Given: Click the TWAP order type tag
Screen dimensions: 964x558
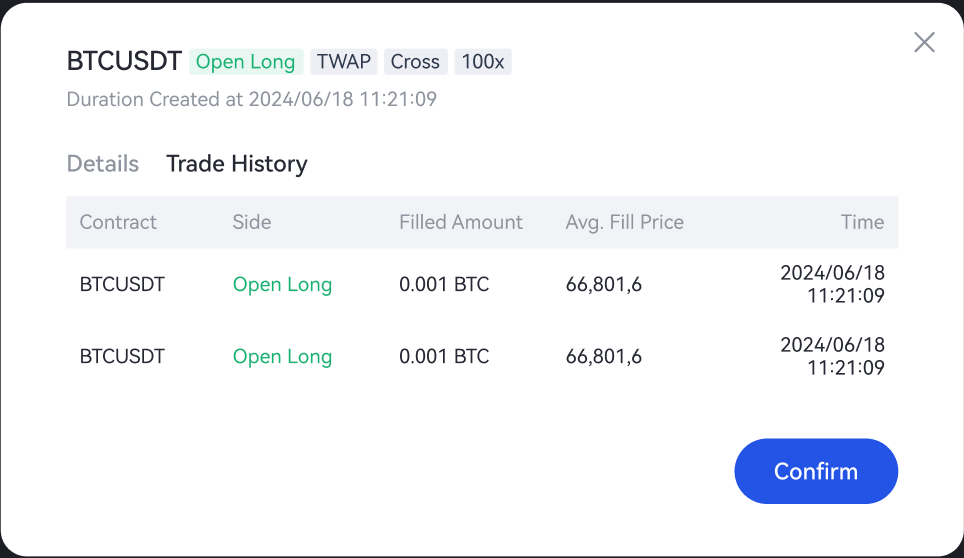Looking at the screenshot, I should pos(344,62).
